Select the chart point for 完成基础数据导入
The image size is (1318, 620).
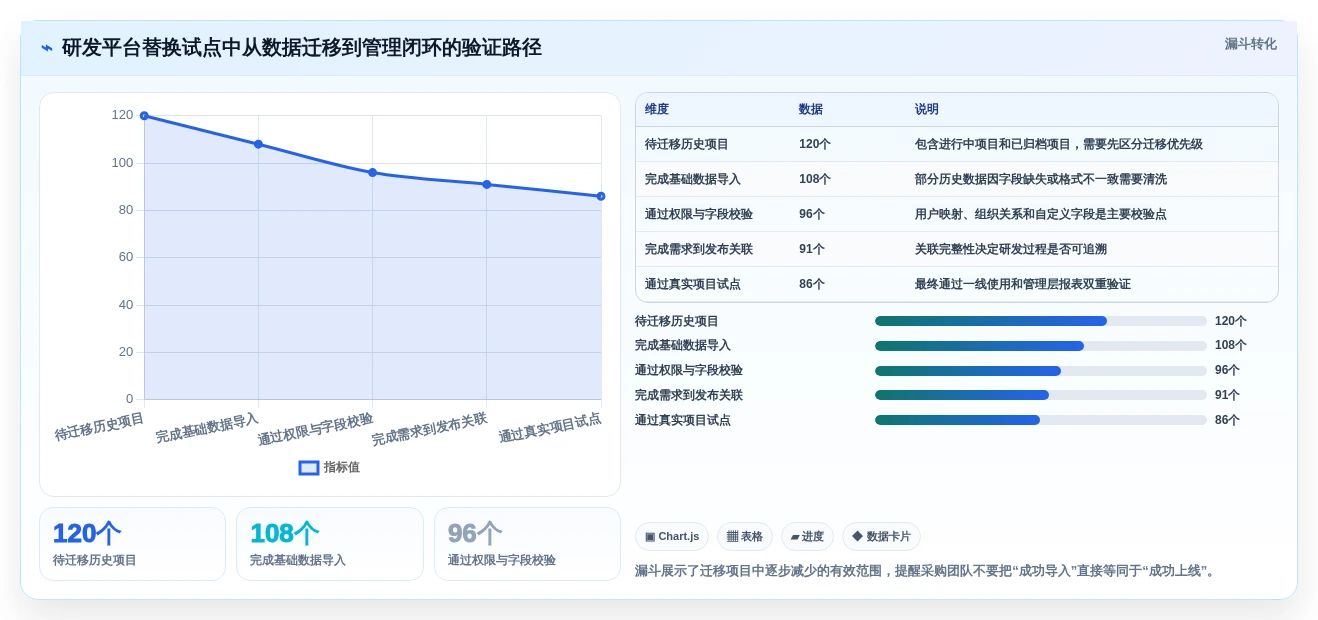point(258,144)
